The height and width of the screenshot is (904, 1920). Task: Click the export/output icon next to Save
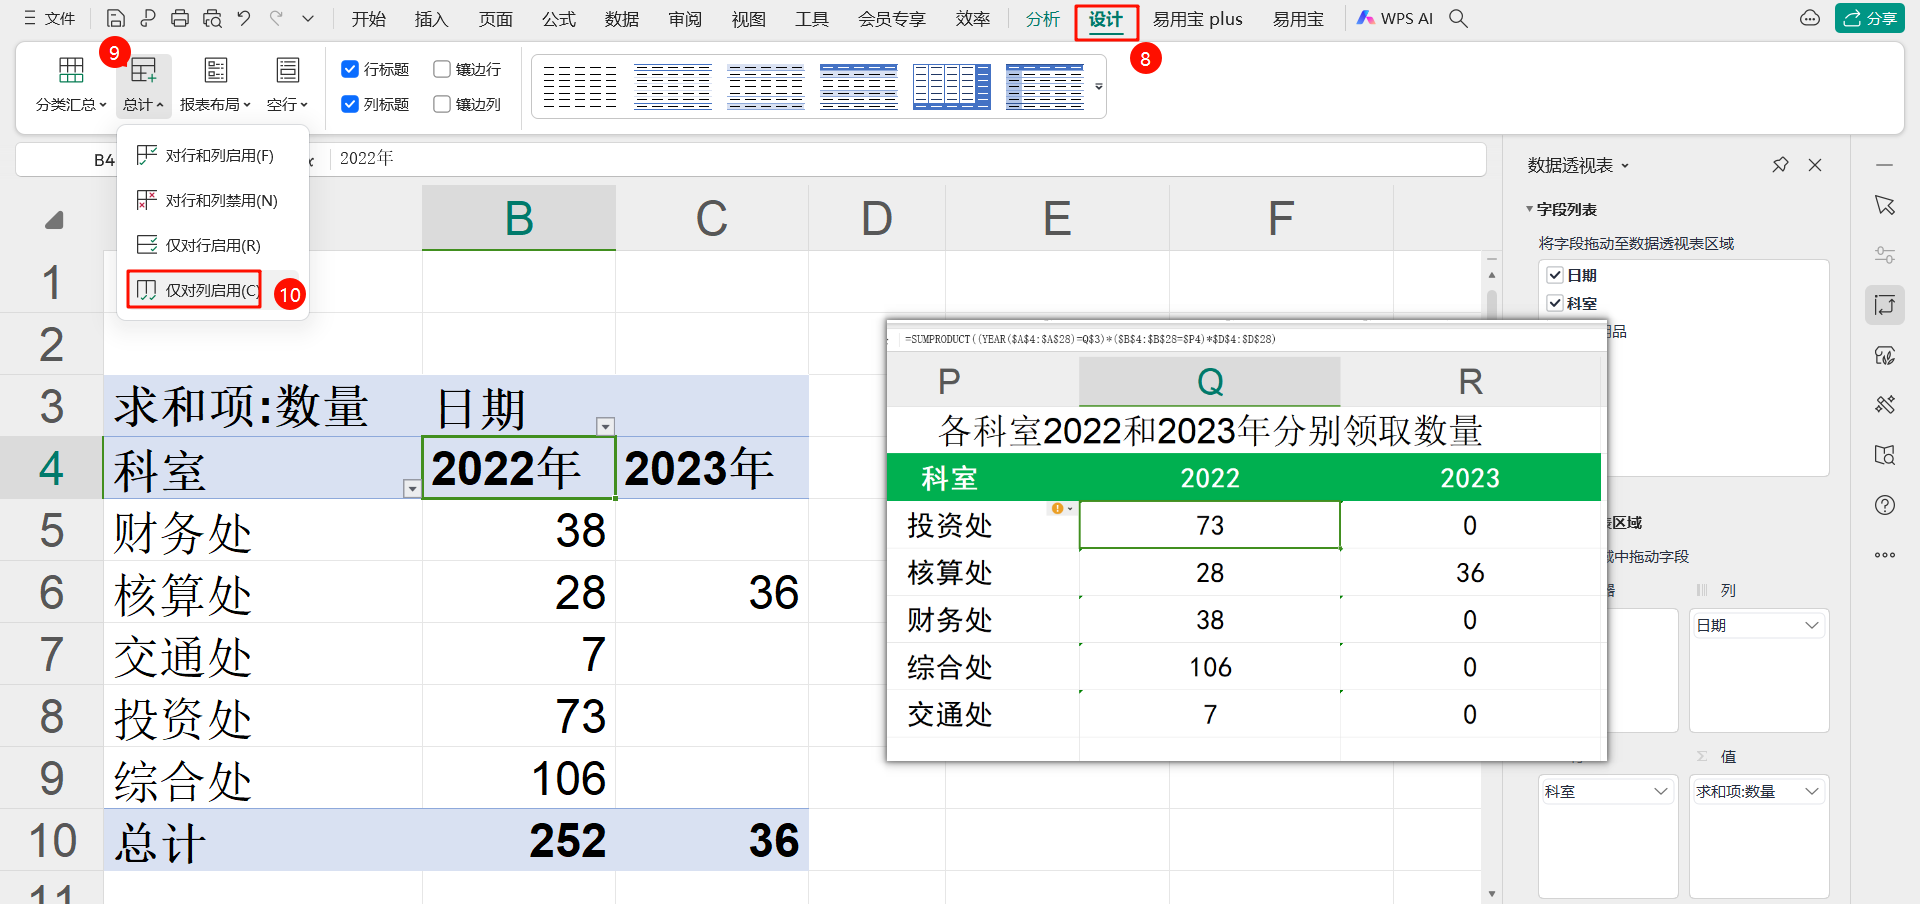pyautogui.click(x=148, y=19)
